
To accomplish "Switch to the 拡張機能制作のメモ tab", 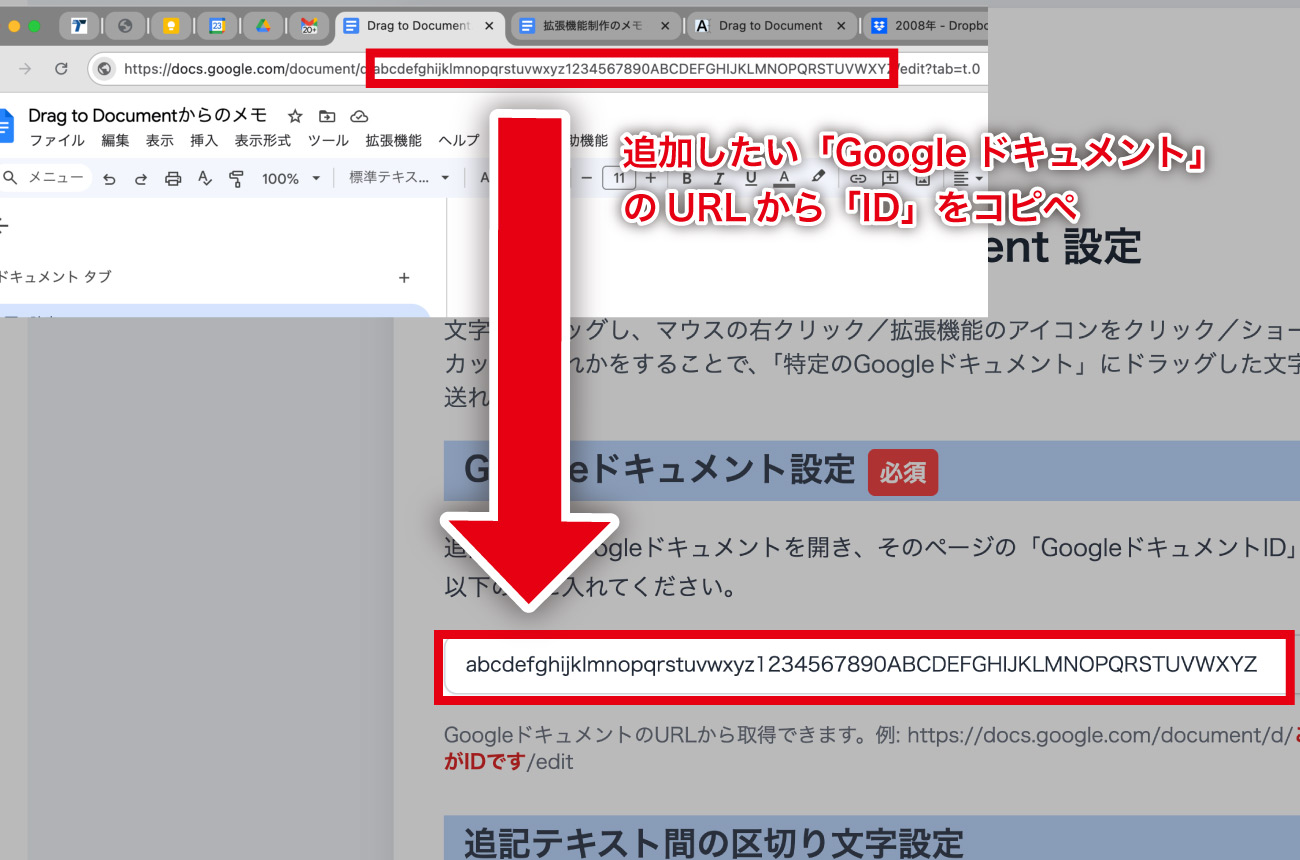I will point(596,26).
